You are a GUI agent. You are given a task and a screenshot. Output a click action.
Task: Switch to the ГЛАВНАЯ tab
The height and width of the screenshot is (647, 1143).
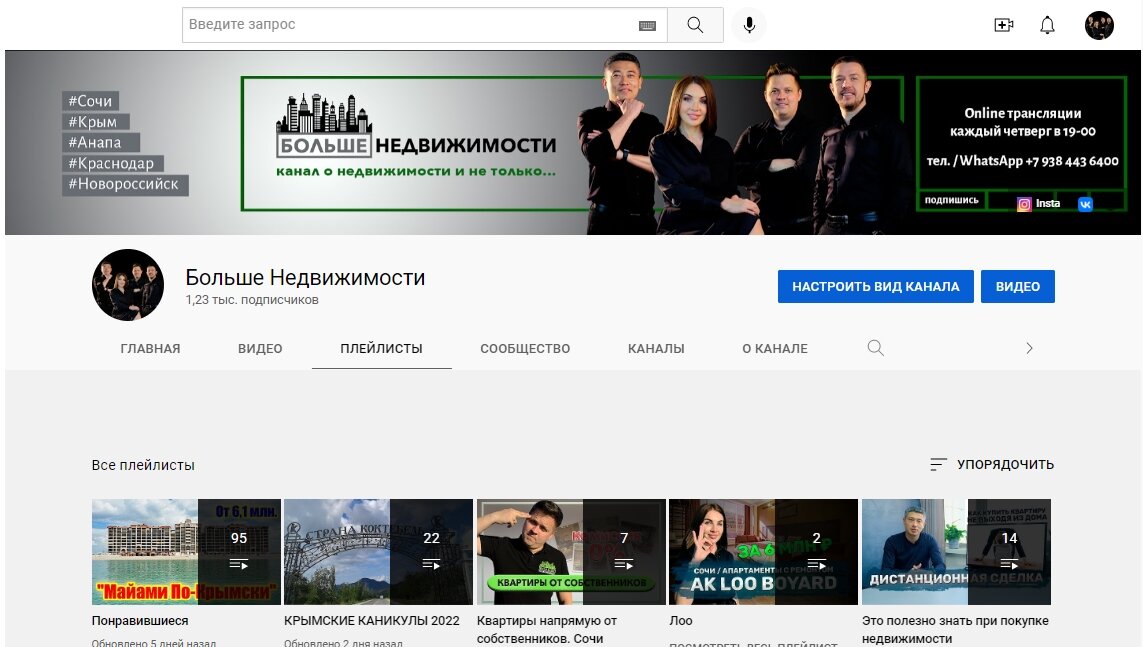click(150, 348)
